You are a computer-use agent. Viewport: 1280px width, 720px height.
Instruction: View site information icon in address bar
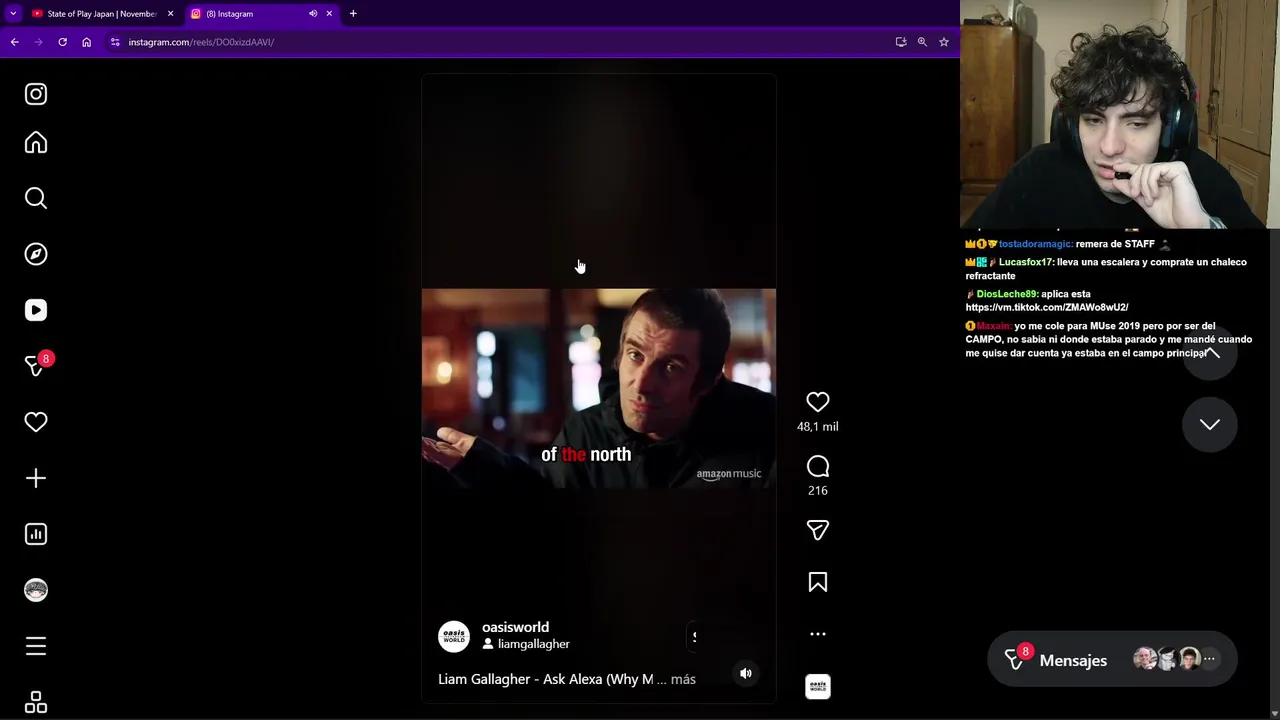[115, 42]
